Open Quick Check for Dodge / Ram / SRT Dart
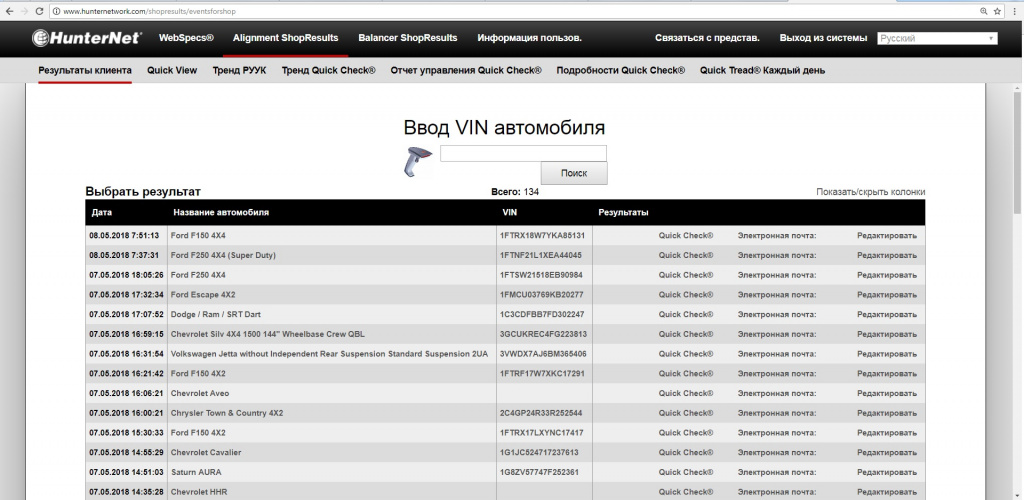Image resolution: width=1024 pixels, height=500 pixels. (x=686, y=314)
